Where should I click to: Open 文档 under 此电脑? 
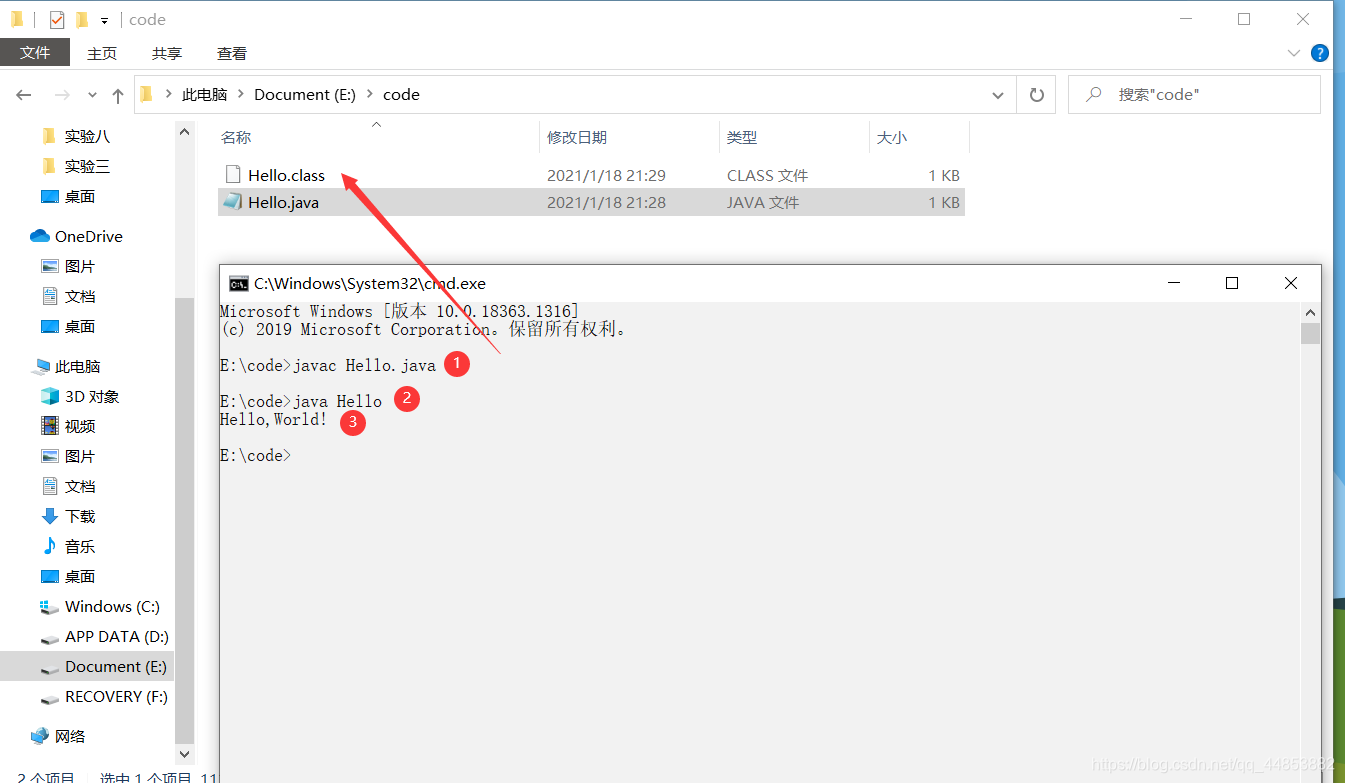point(79,486)
